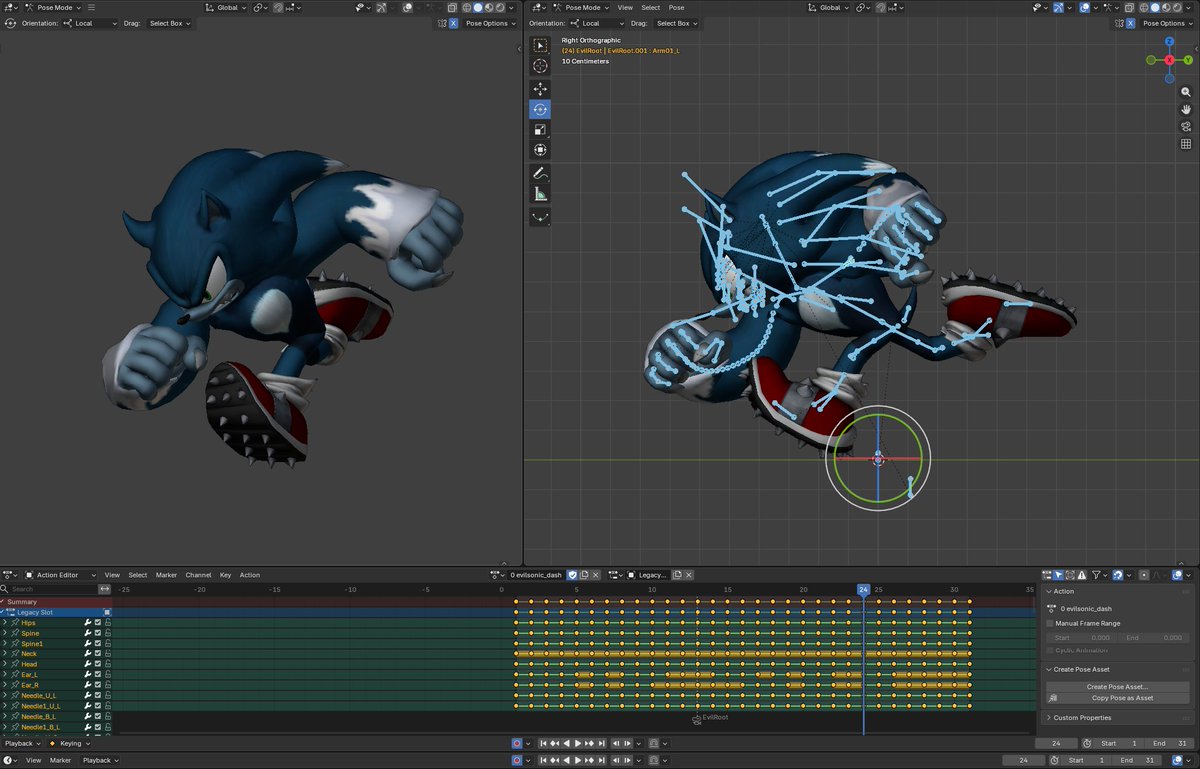Uncheck the Hips channel checkbox

(x=97, y=623)
